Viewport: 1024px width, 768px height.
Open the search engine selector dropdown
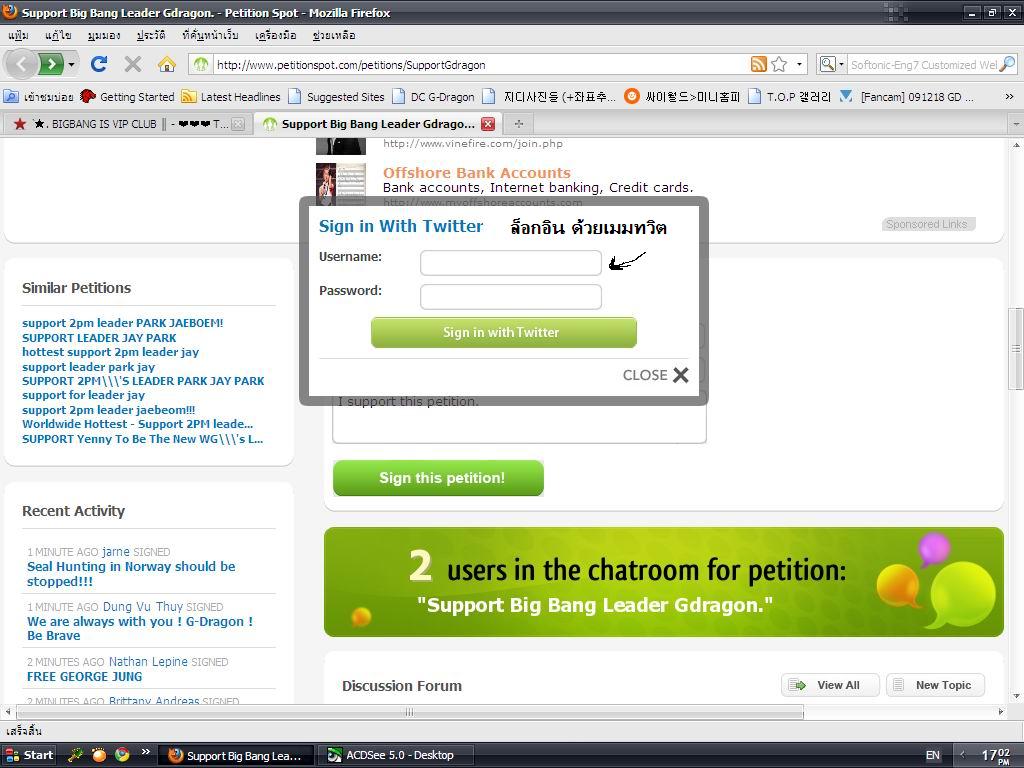pyautogui.click(x=831, y=64)
